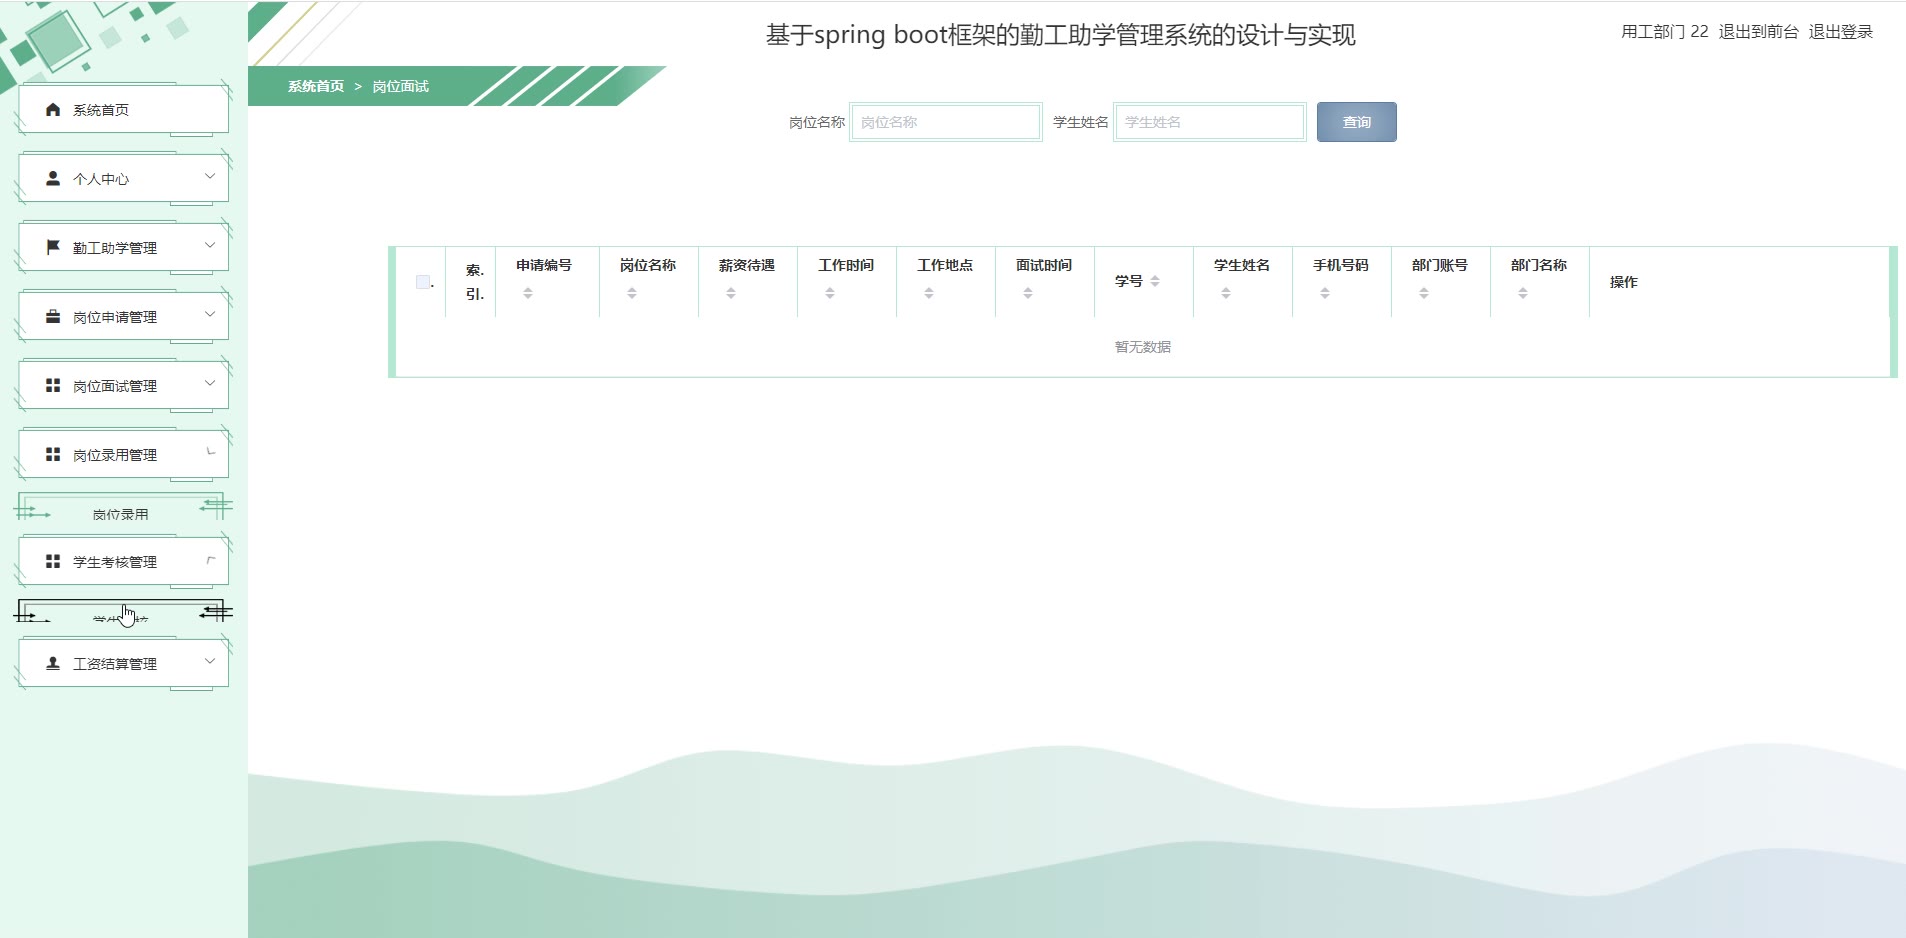Viewport: 1906px width, 938px height.
Task: Sort table by 薪资待遇 arrows
Action: (731, 293)
